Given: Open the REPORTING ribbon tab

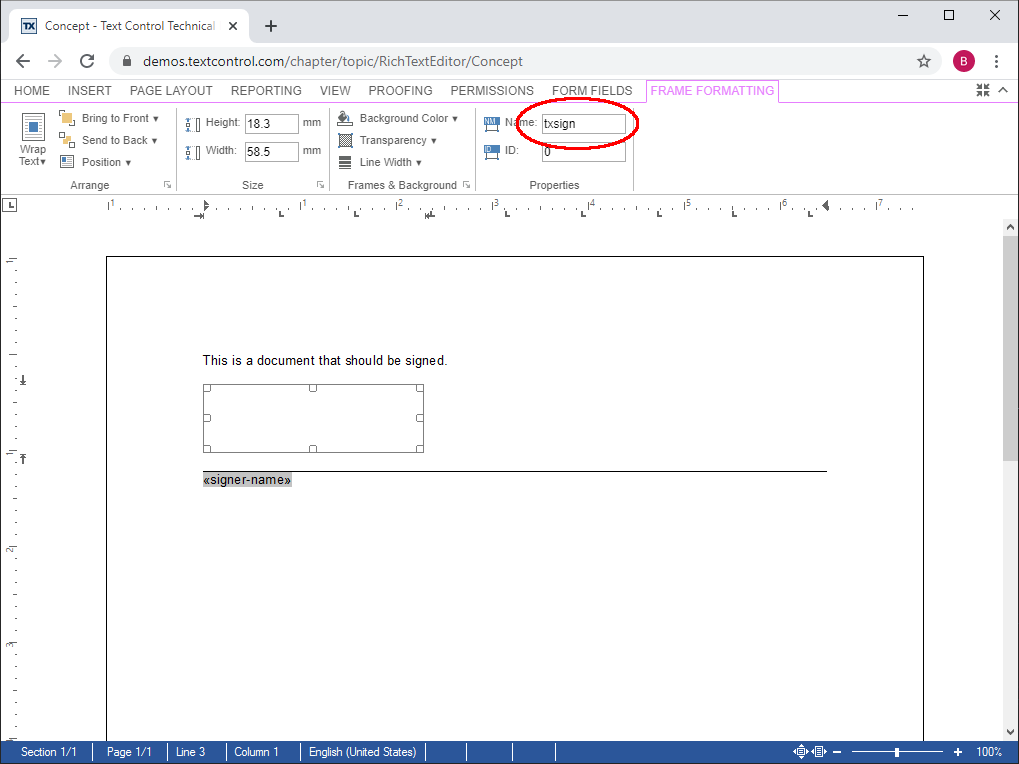Looking at the screenshot, I should point(266,90).
